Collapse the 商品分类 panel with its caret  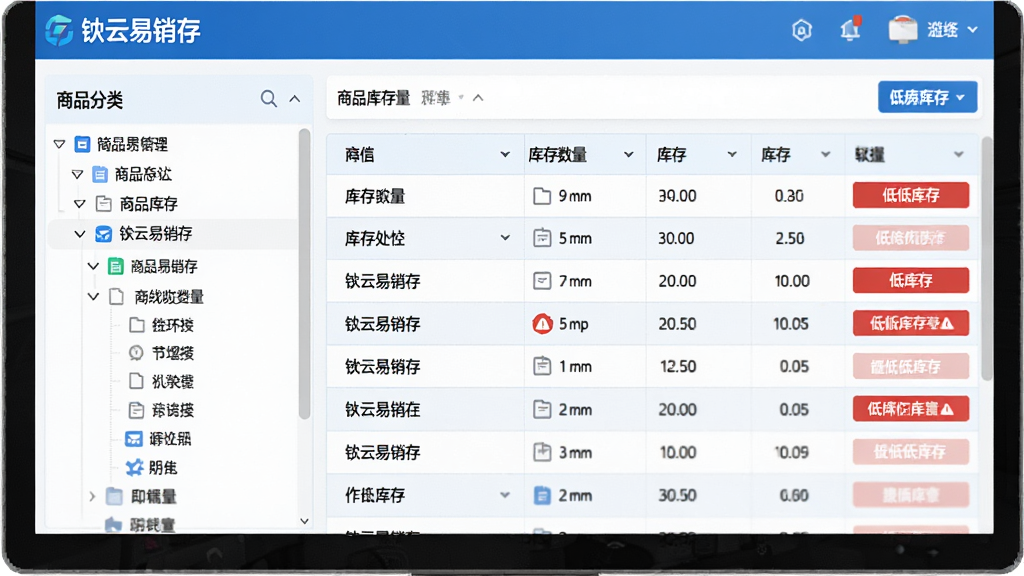295,99
